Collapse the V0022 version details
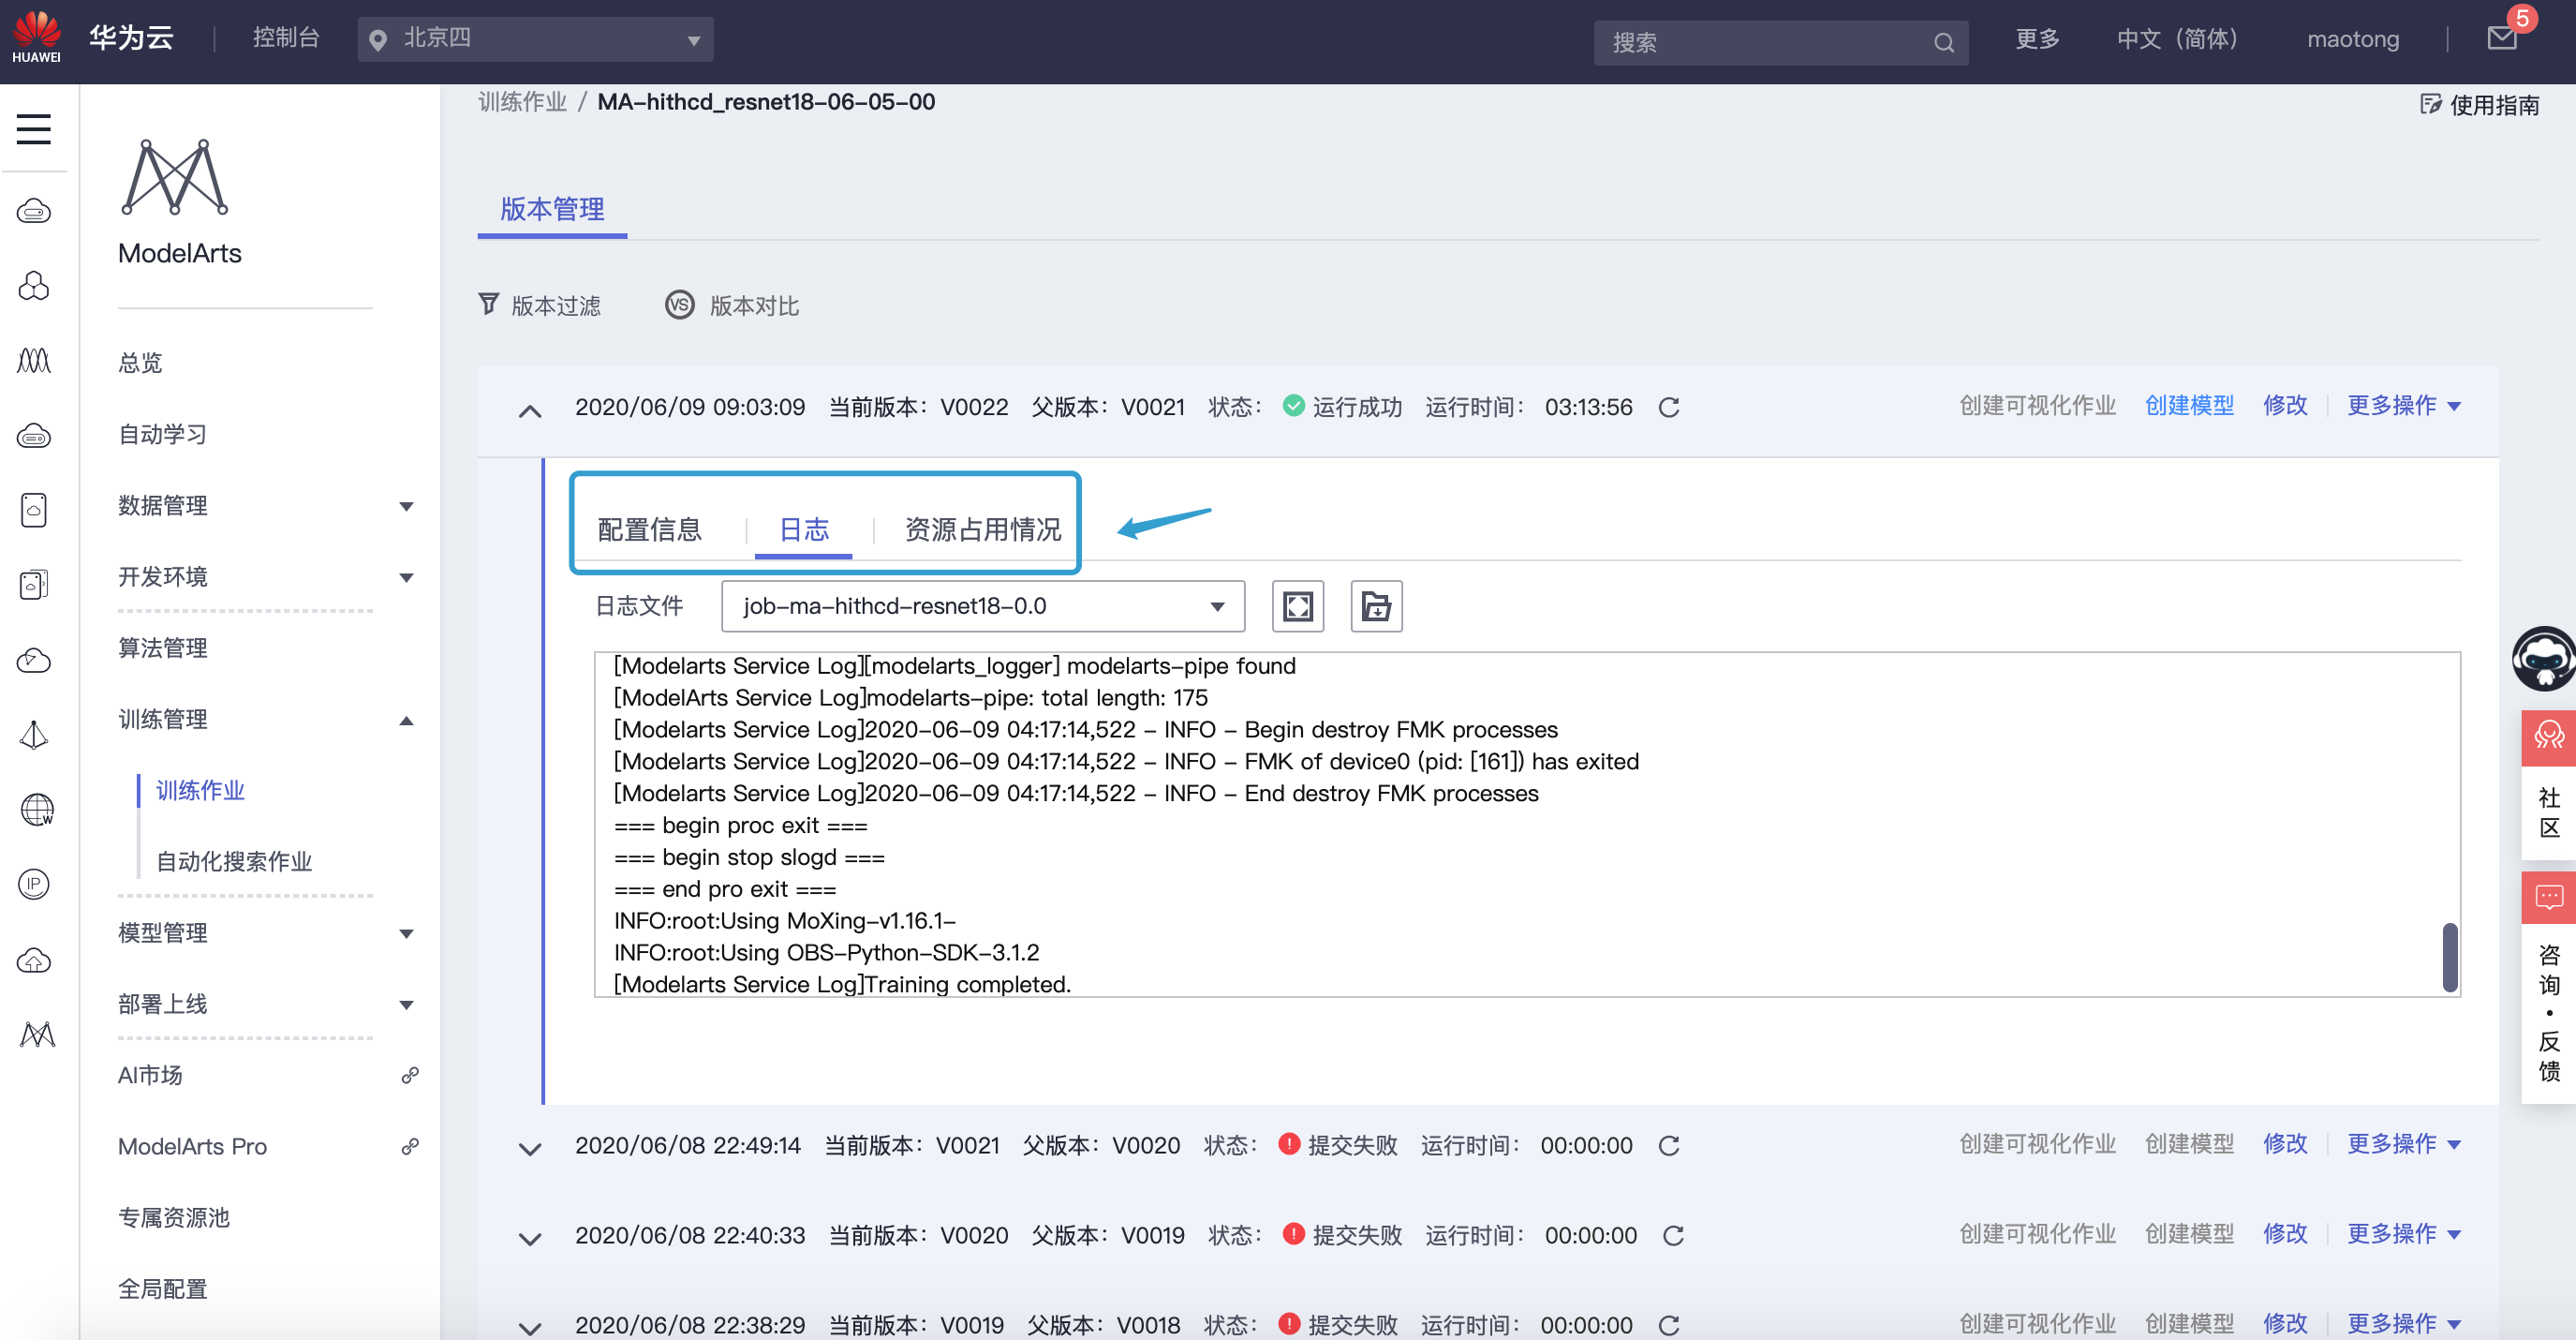 coord(530,410)
